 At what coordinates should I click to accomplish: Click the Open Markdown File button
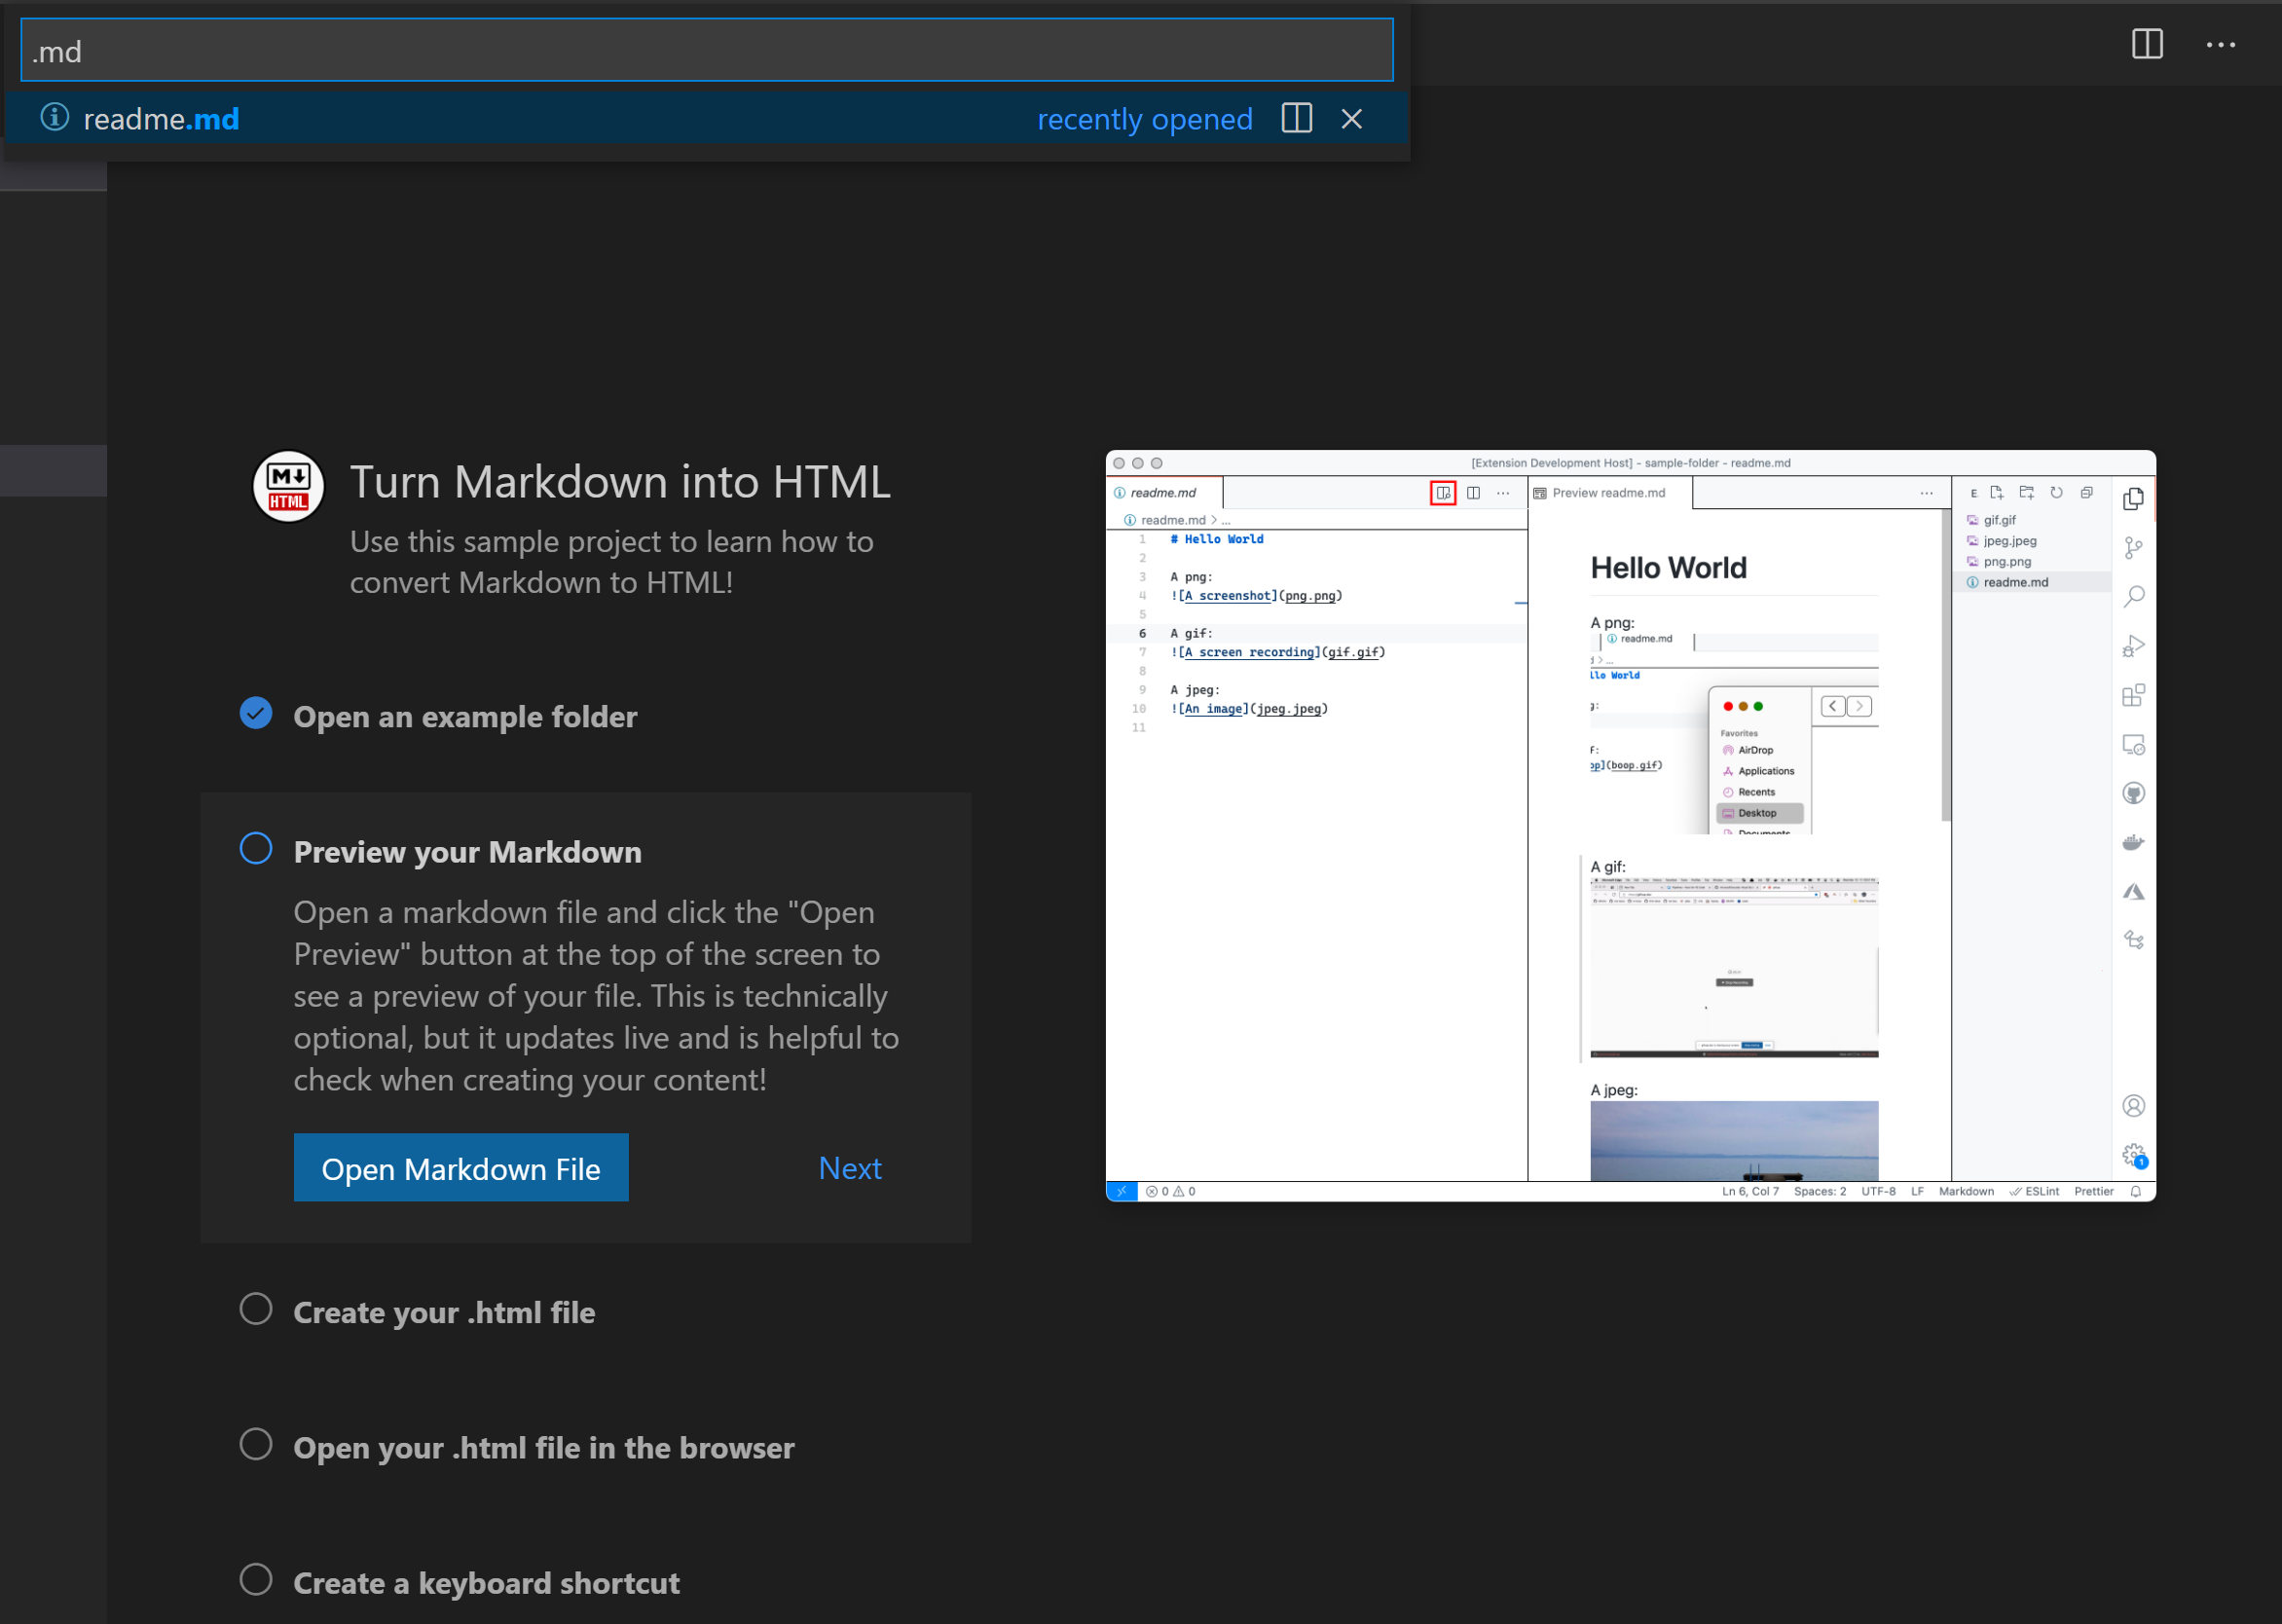pyautogui.click(x=460, y=1168)
